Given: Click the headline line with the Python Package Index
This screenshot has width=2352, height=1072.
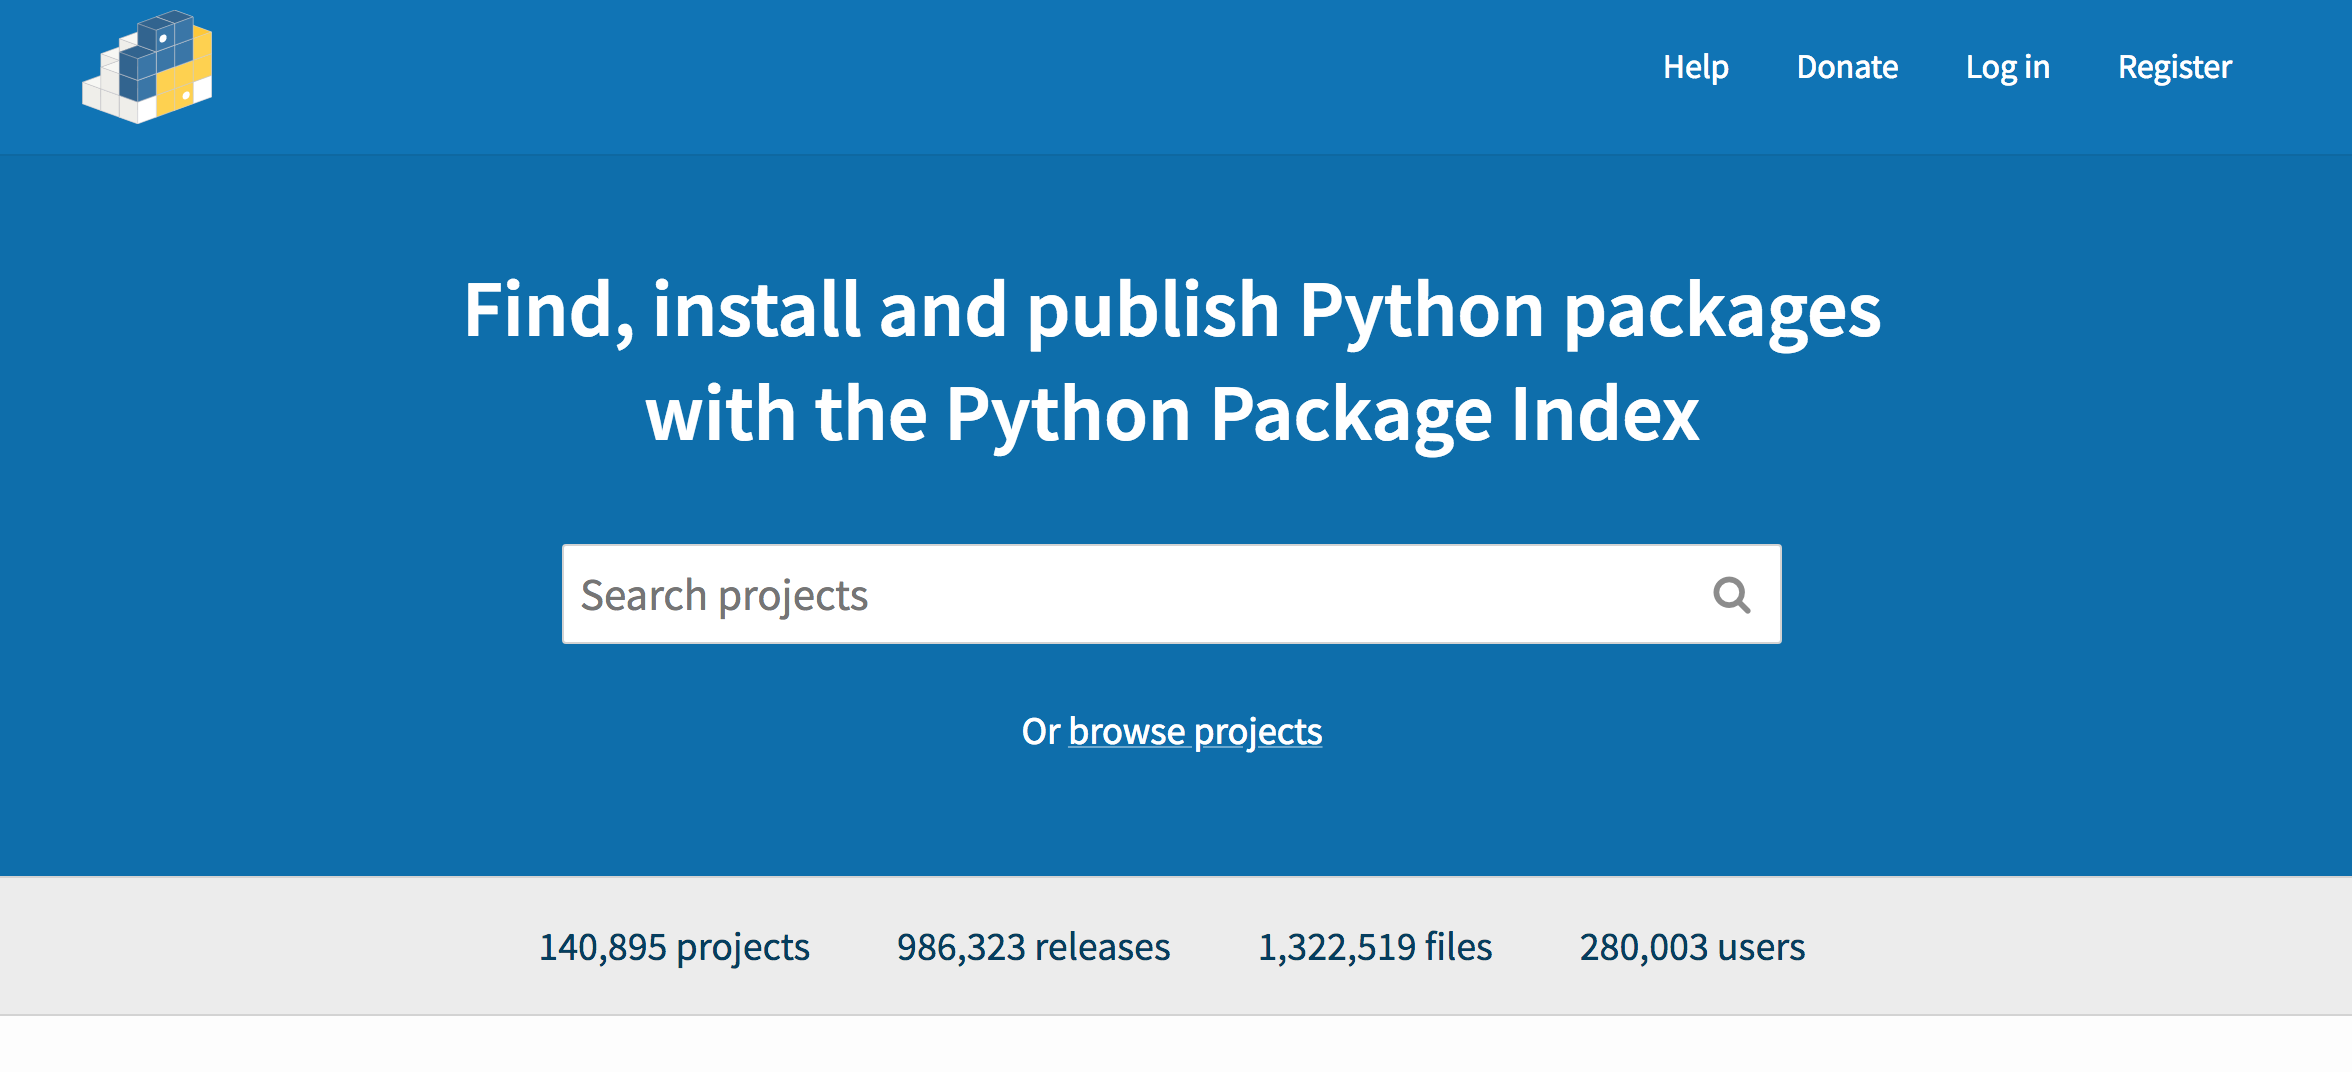Looking at the screenshot, I should [x=1172, y=414].
